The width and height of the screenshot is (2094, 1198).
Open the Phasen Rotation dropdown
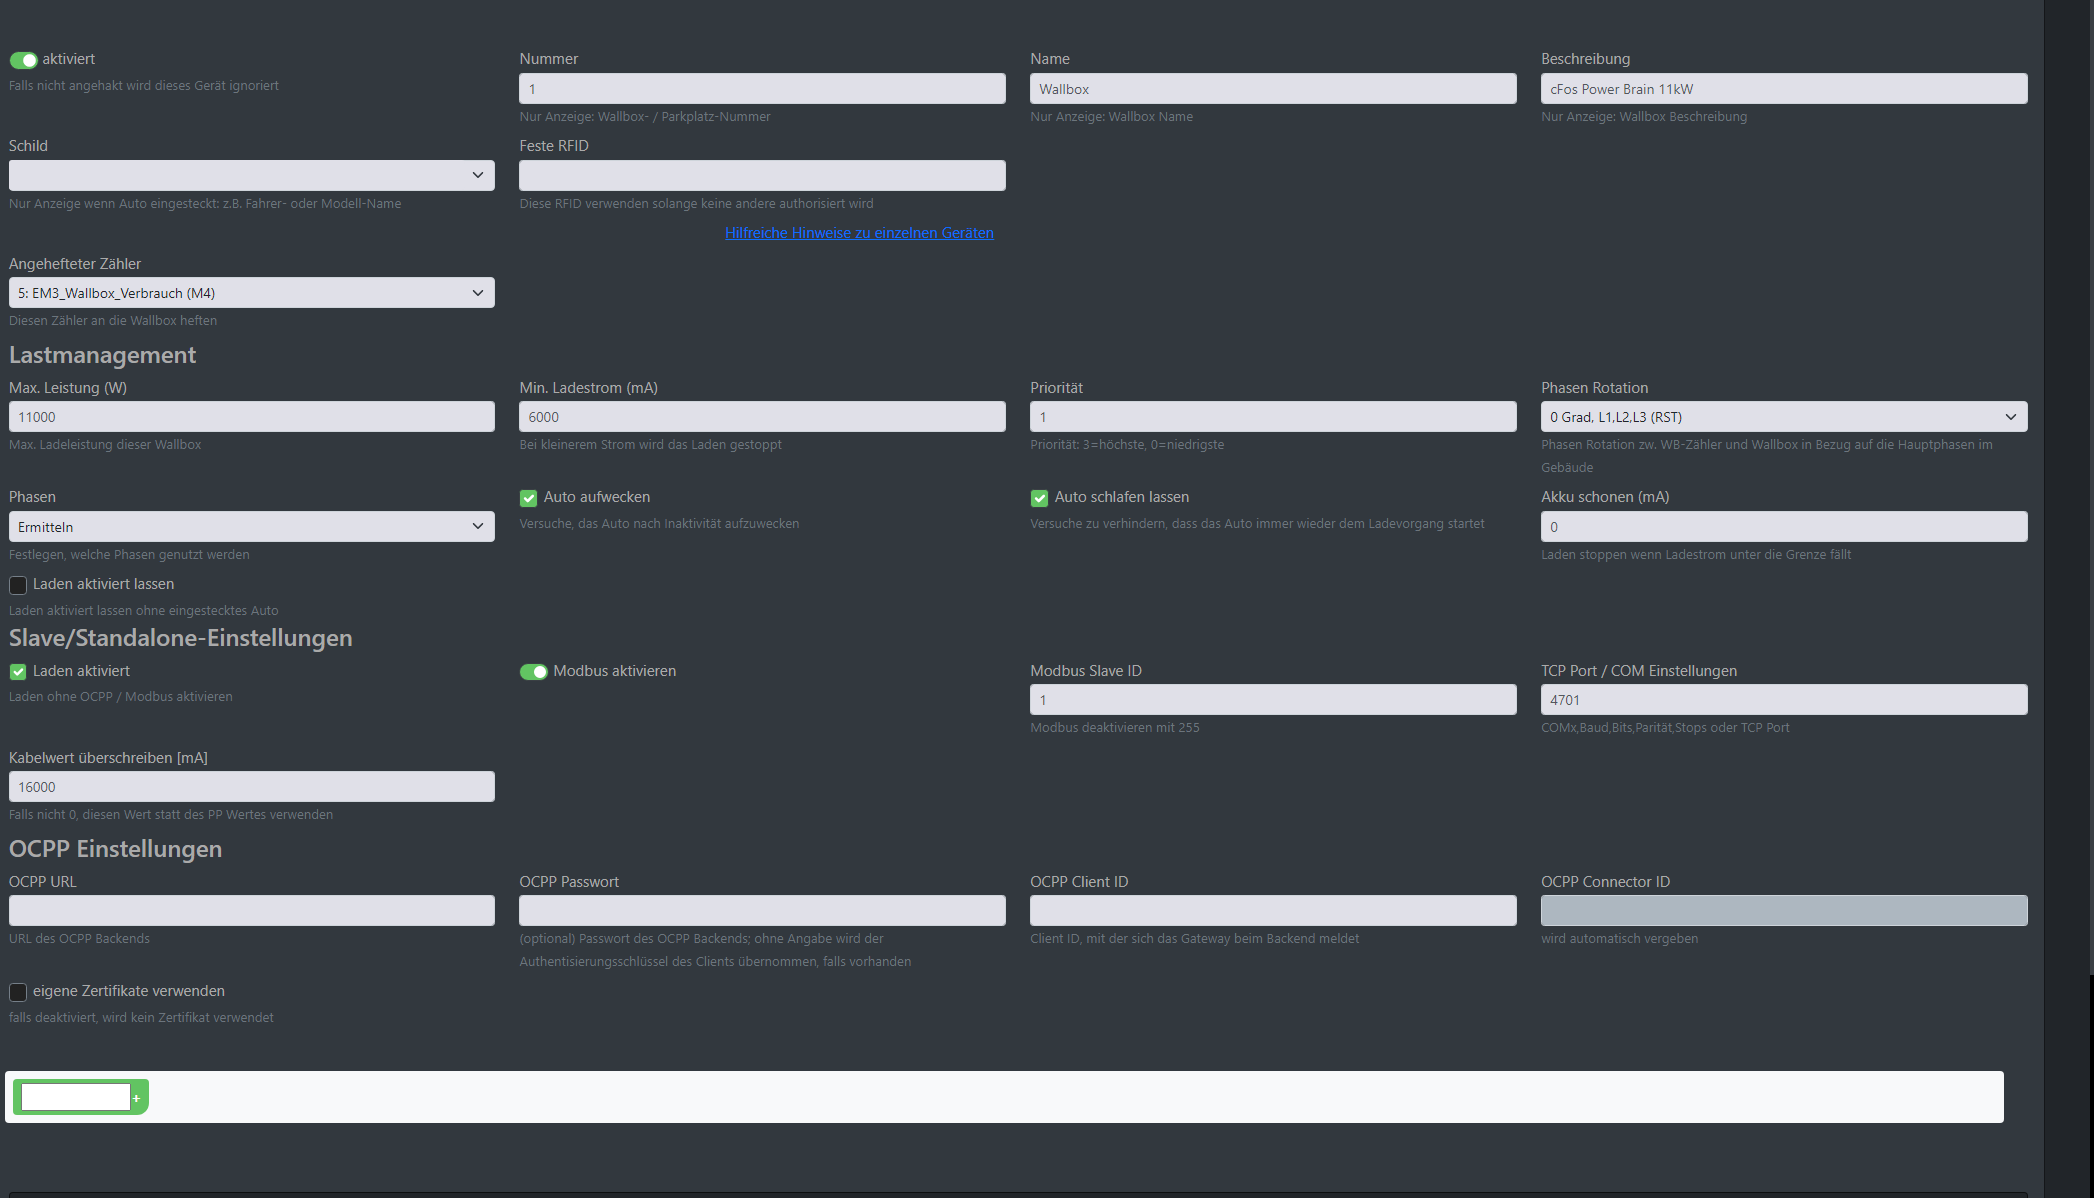pyautogui.click(x=1783, y=417)
